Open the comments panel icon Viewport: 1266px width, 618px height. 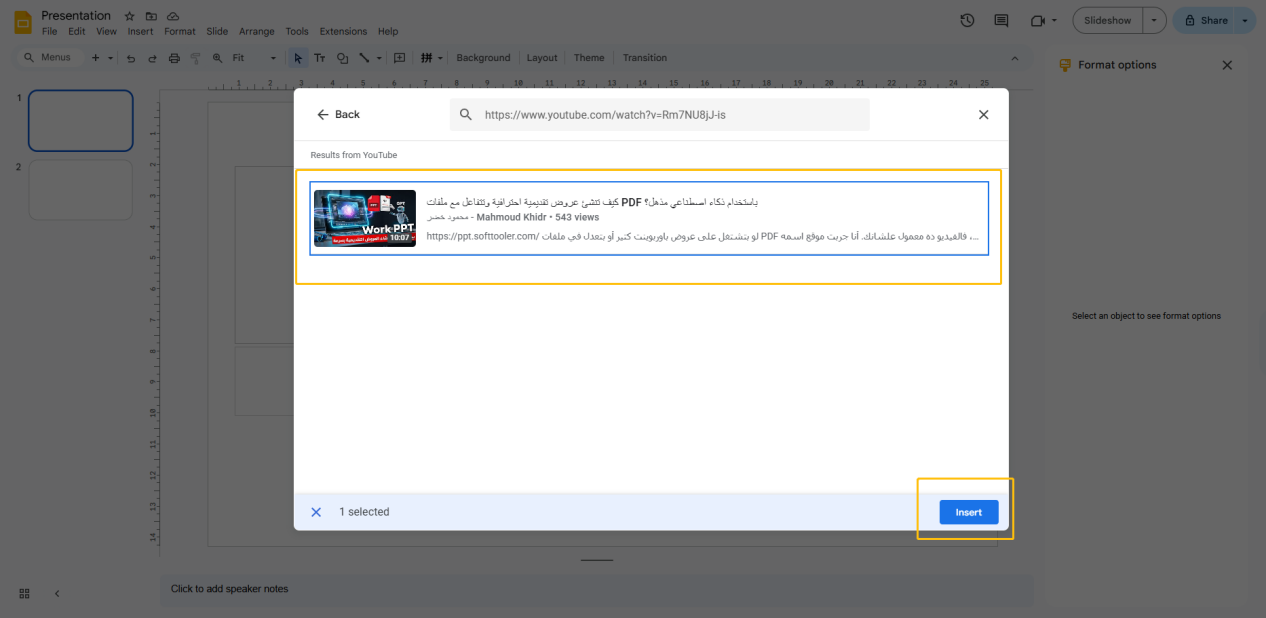(1001, 21)
